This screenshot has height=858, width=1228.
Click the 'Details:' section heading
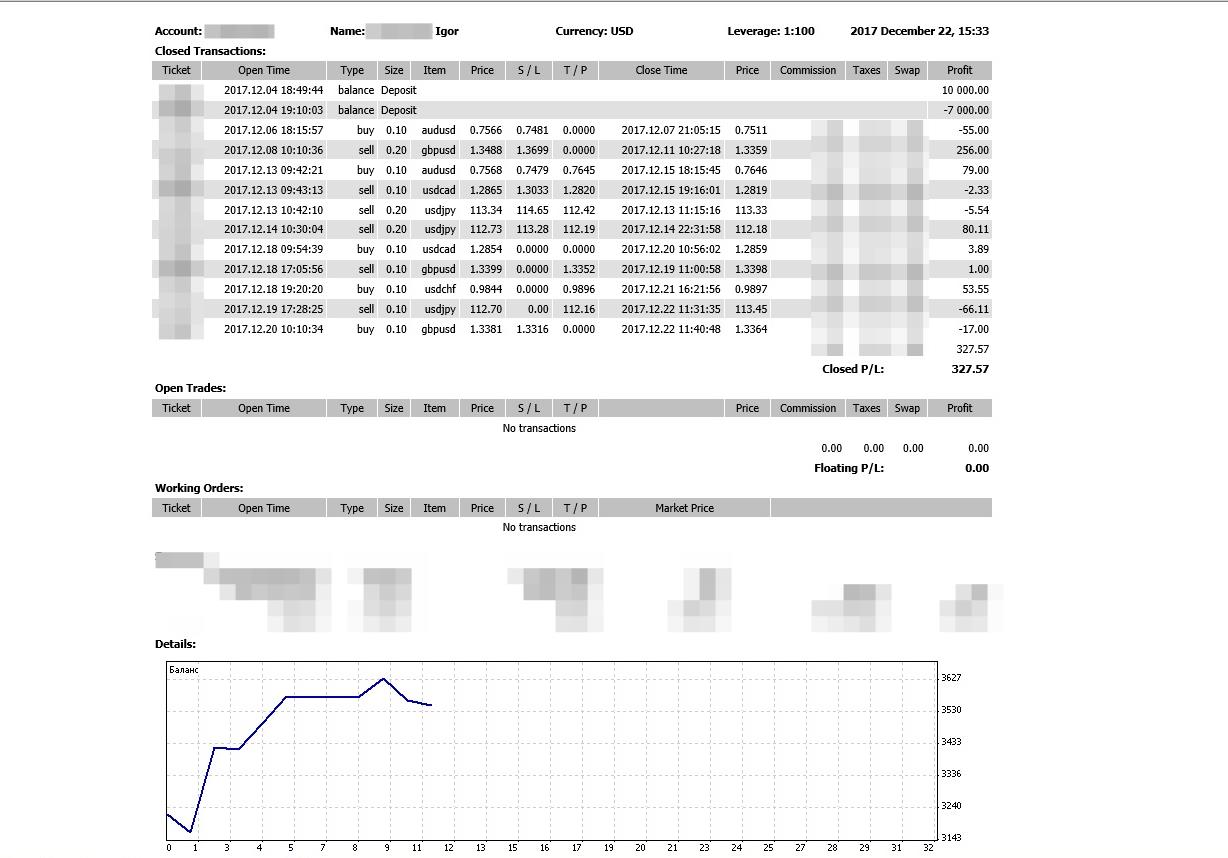[x=175, y=644]
